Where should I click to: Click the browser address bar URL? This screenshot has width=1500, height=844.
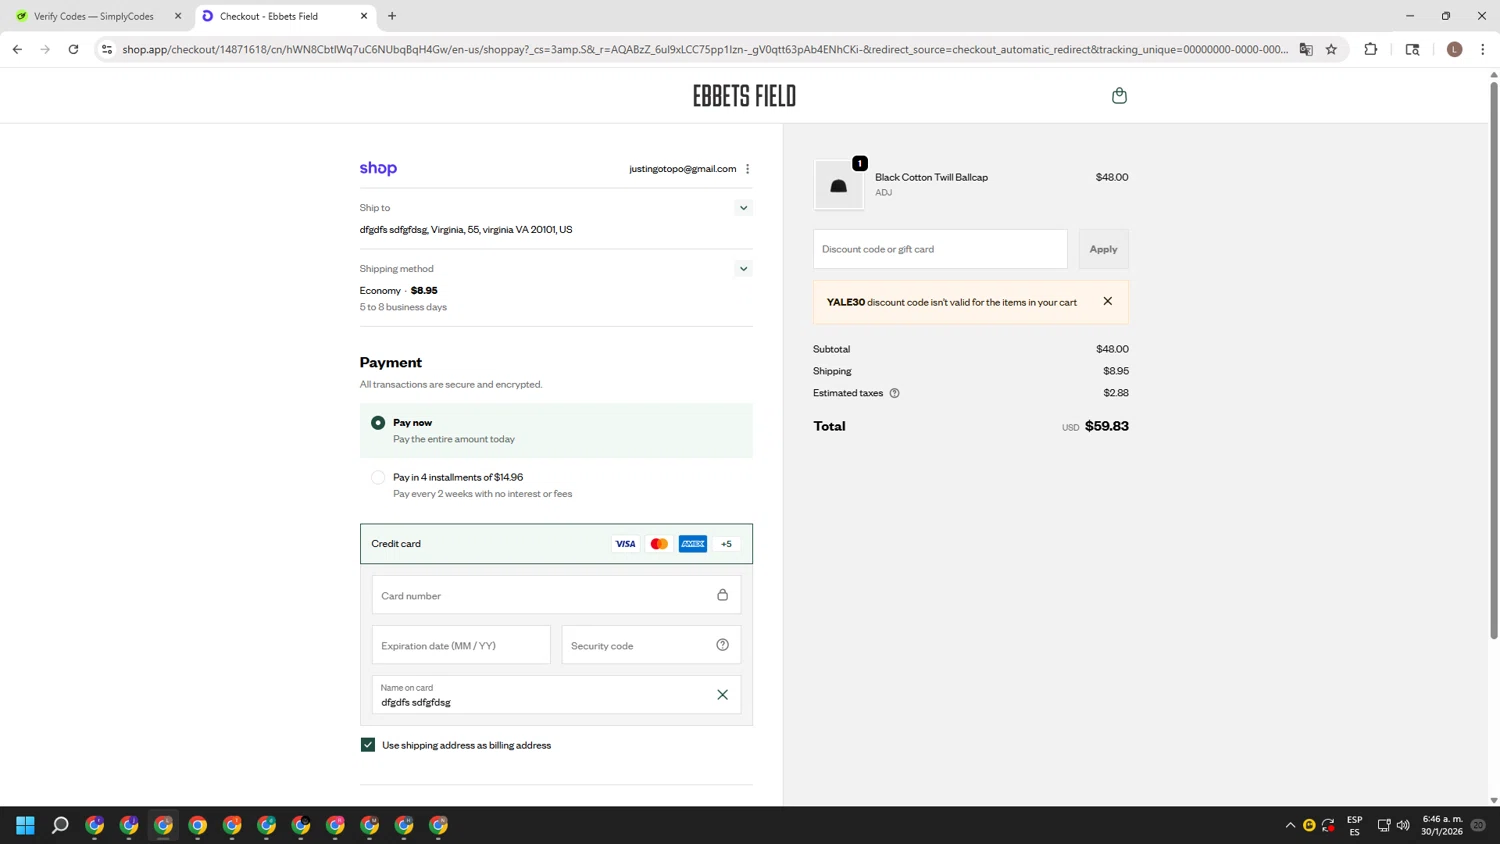[x=705, y=49]
